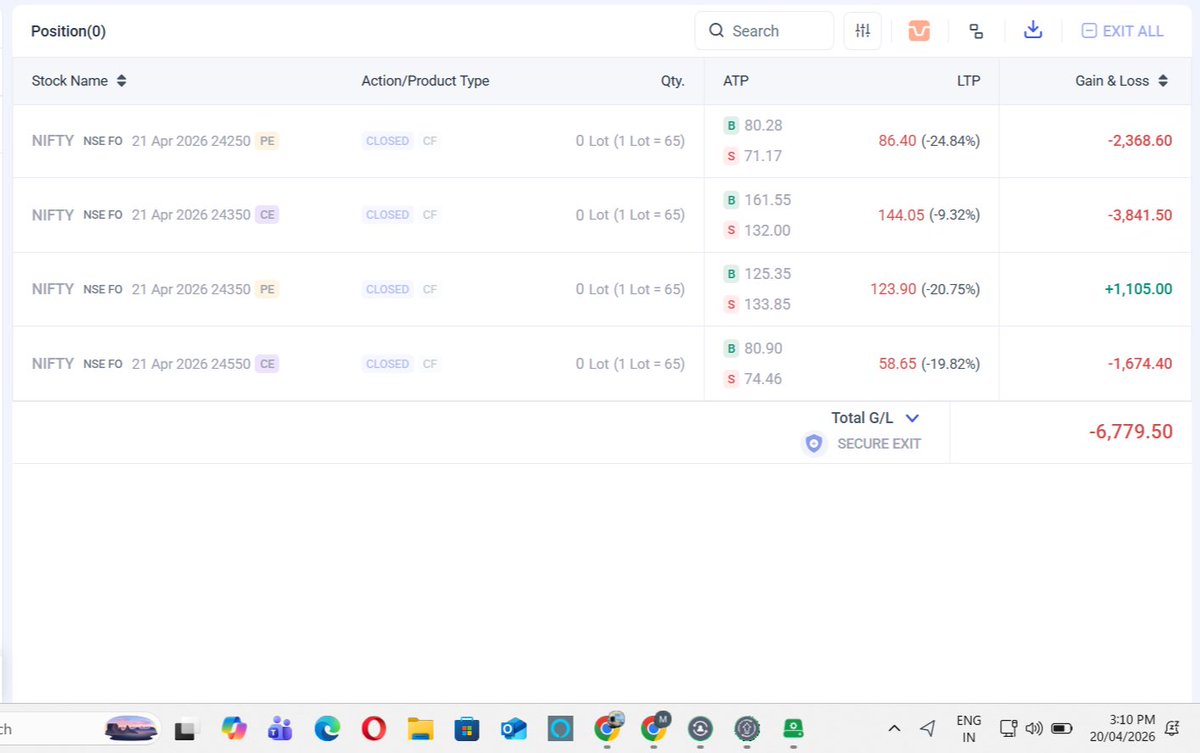1200x753 pixels.
Task: Show hidden system tray icons
Action: (894, 728)
